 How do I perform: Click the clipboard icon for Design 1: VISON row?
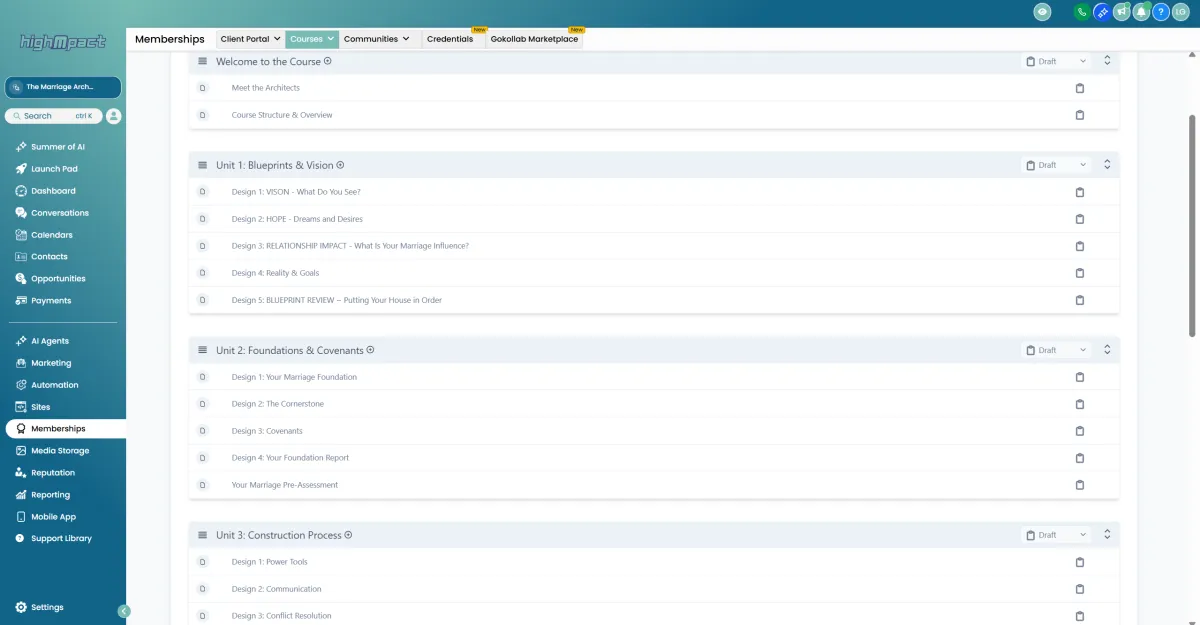click(x=1079, y=192)
